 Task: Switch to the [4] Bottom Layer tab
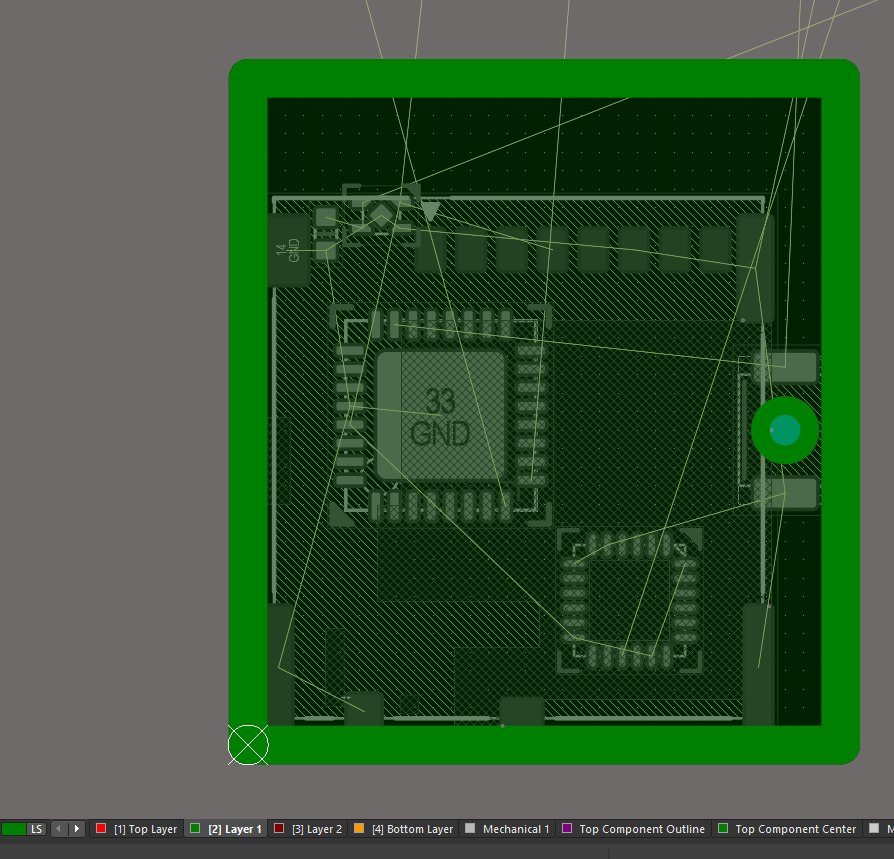[x=404, y=829]
